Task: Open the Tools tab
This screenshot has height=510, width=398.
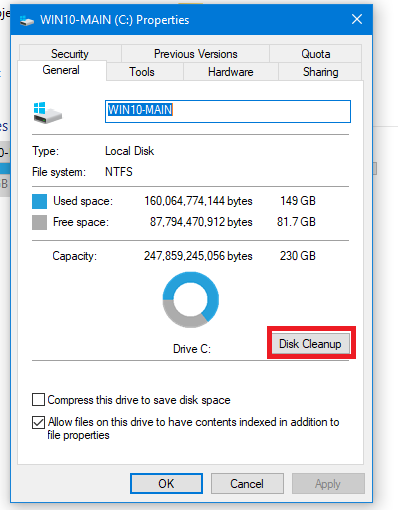Action: 142,72
